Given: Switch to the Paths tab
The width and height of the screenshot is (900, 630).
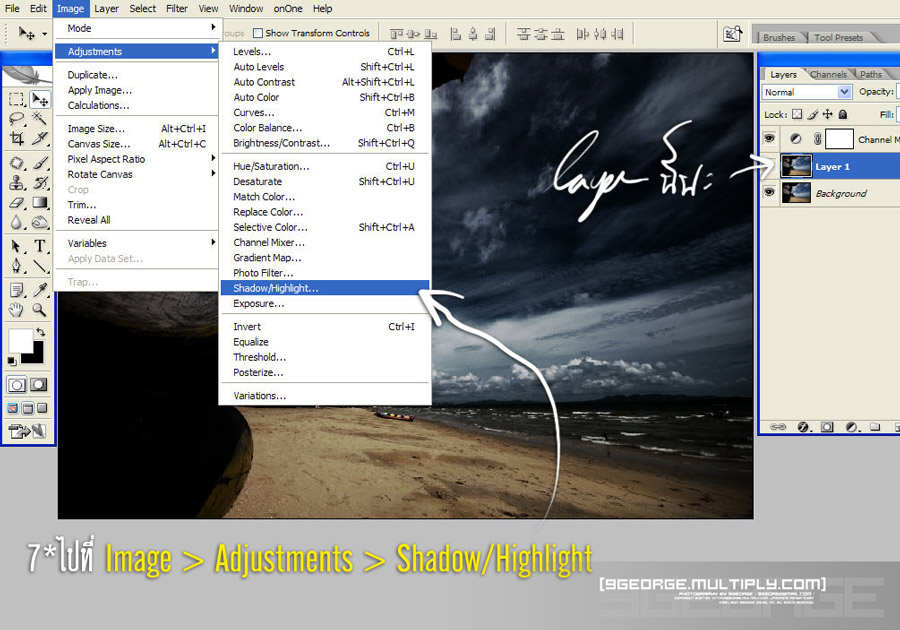Looking at the screenshot, I should 871,75.
